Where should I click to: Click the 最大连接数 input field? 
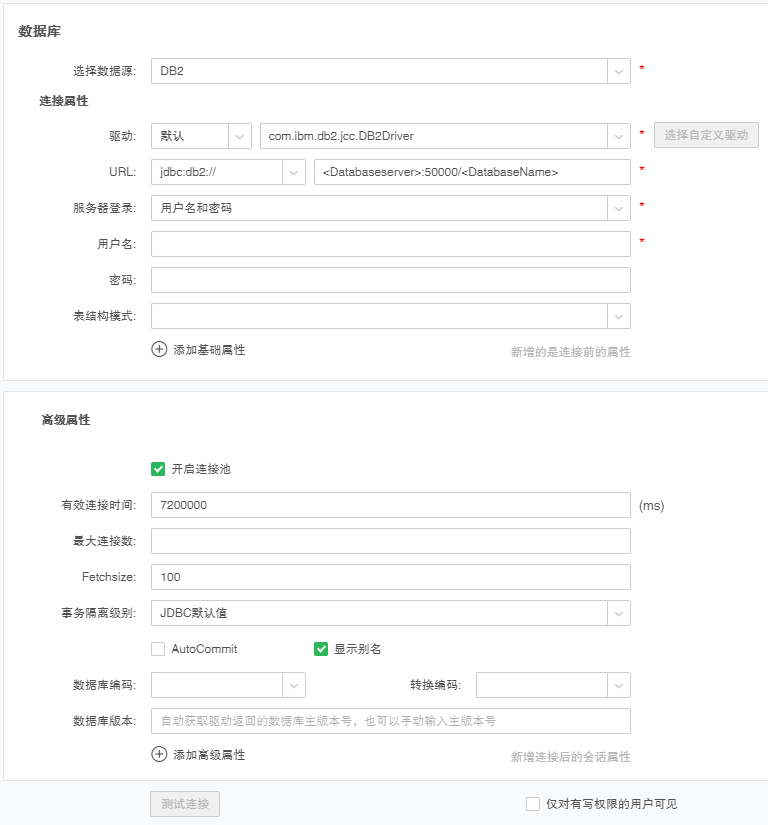click(390, 541)
